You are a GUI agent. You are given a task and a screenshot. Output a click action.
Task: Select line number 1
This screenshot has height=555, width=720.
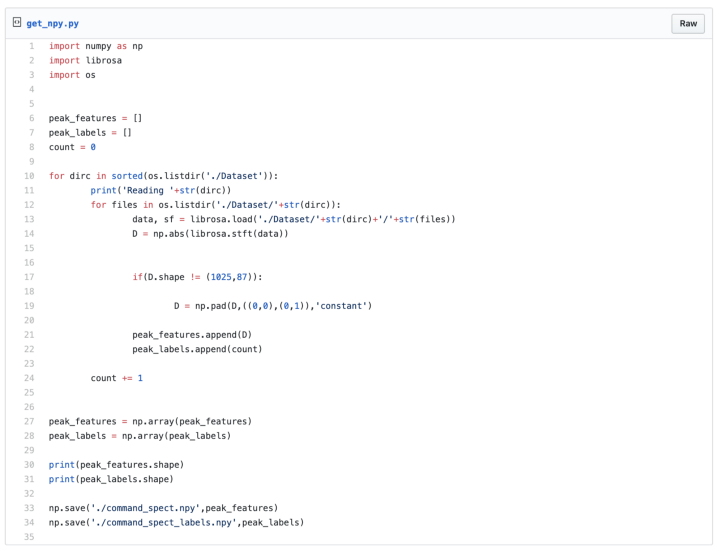coord(32,46)
